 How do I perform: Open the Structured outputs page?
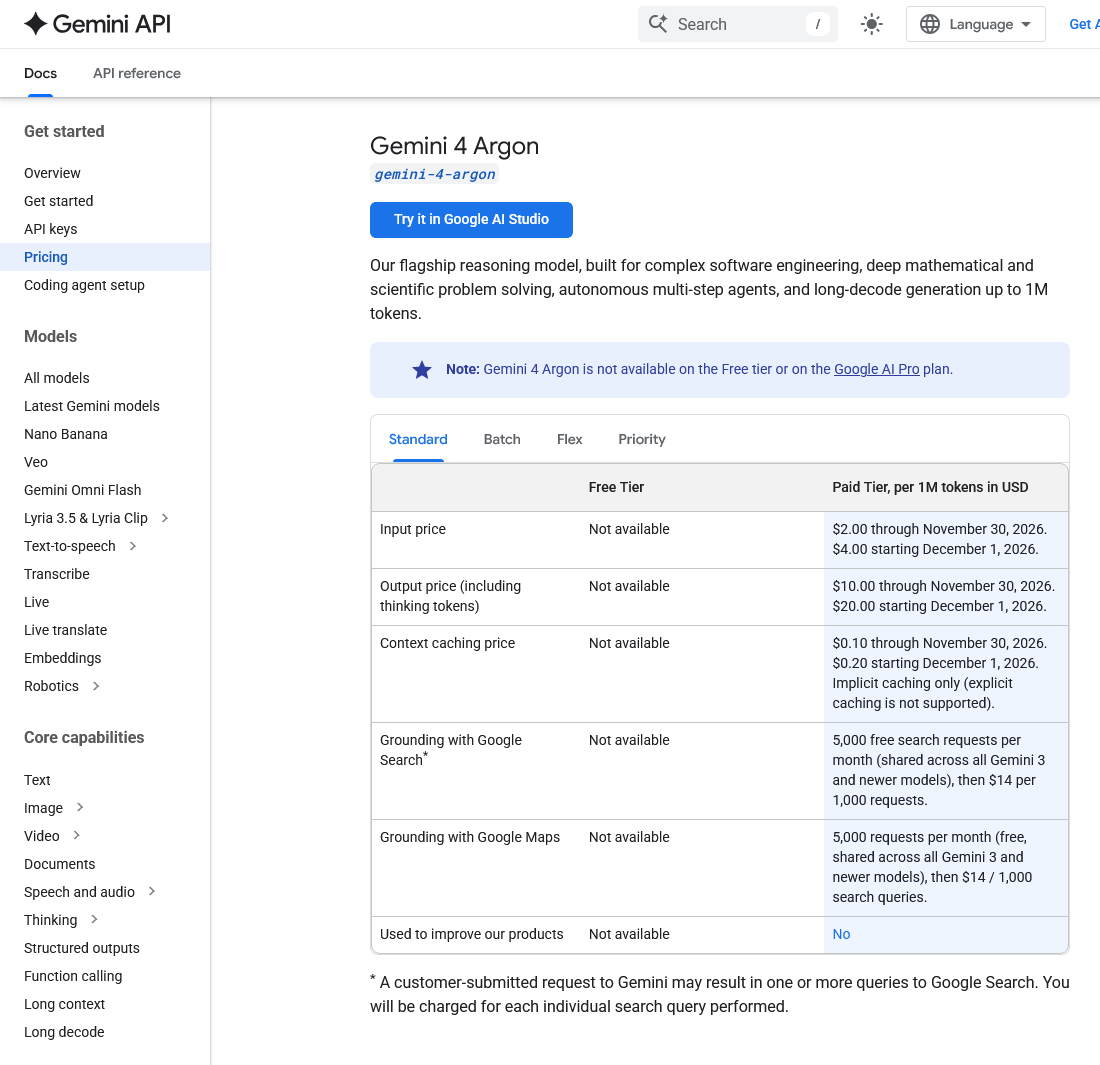pos(82,948)
